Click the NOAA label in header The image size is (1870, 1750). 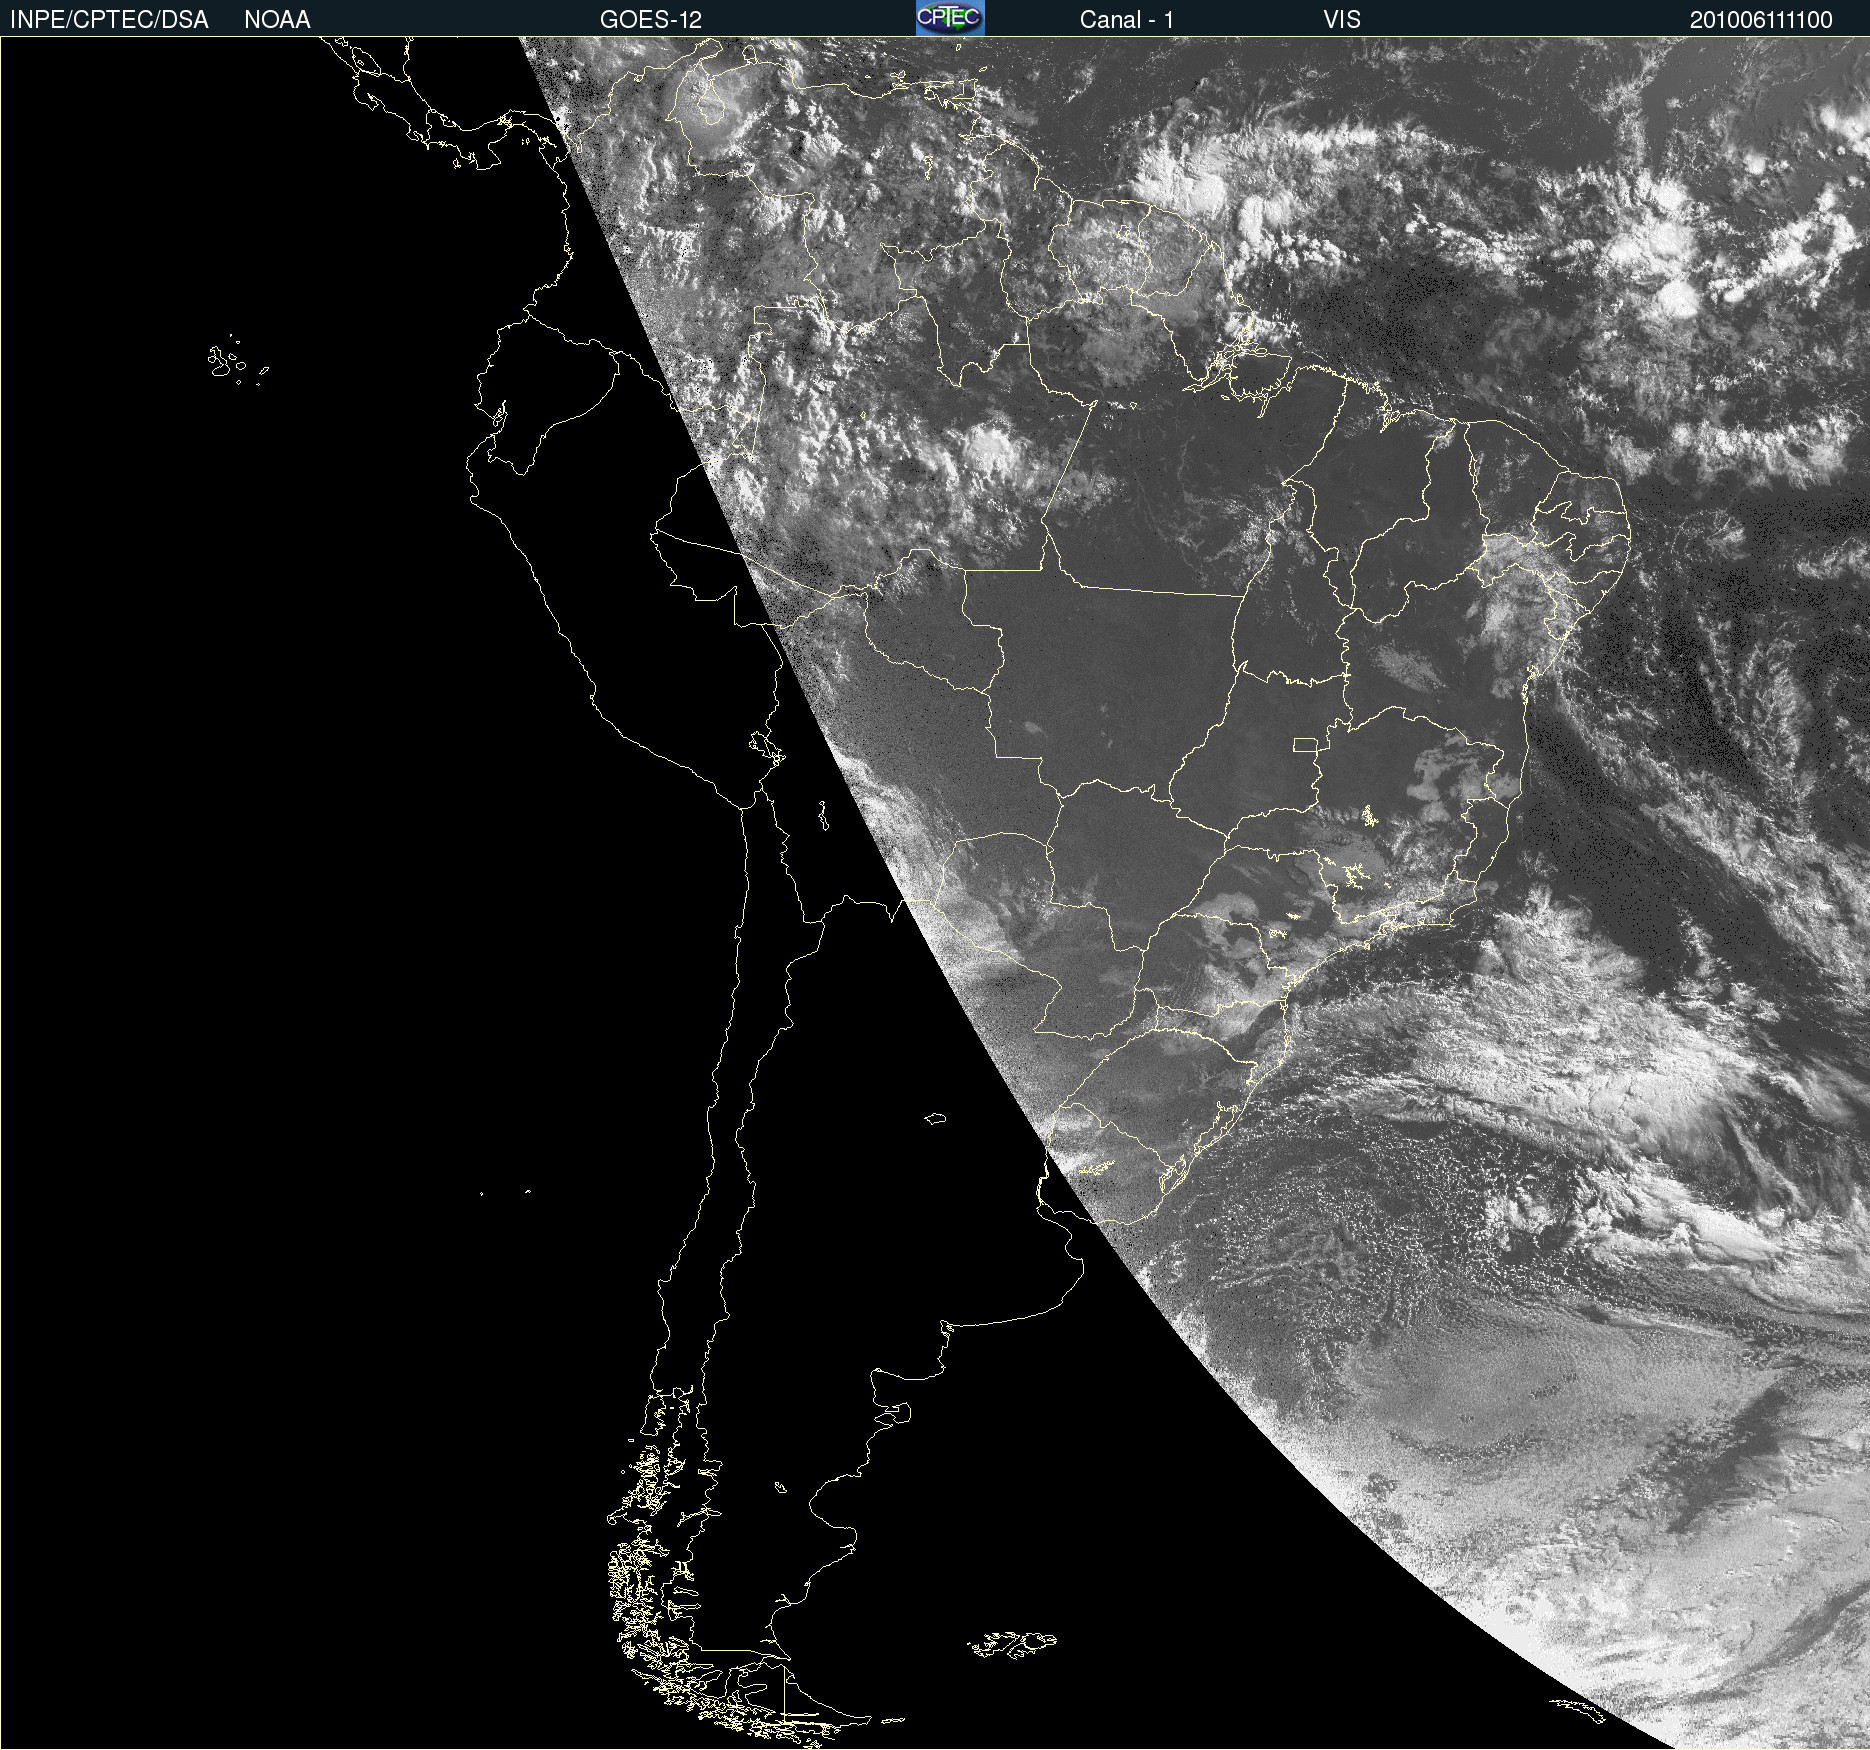[x=277, y=20]
